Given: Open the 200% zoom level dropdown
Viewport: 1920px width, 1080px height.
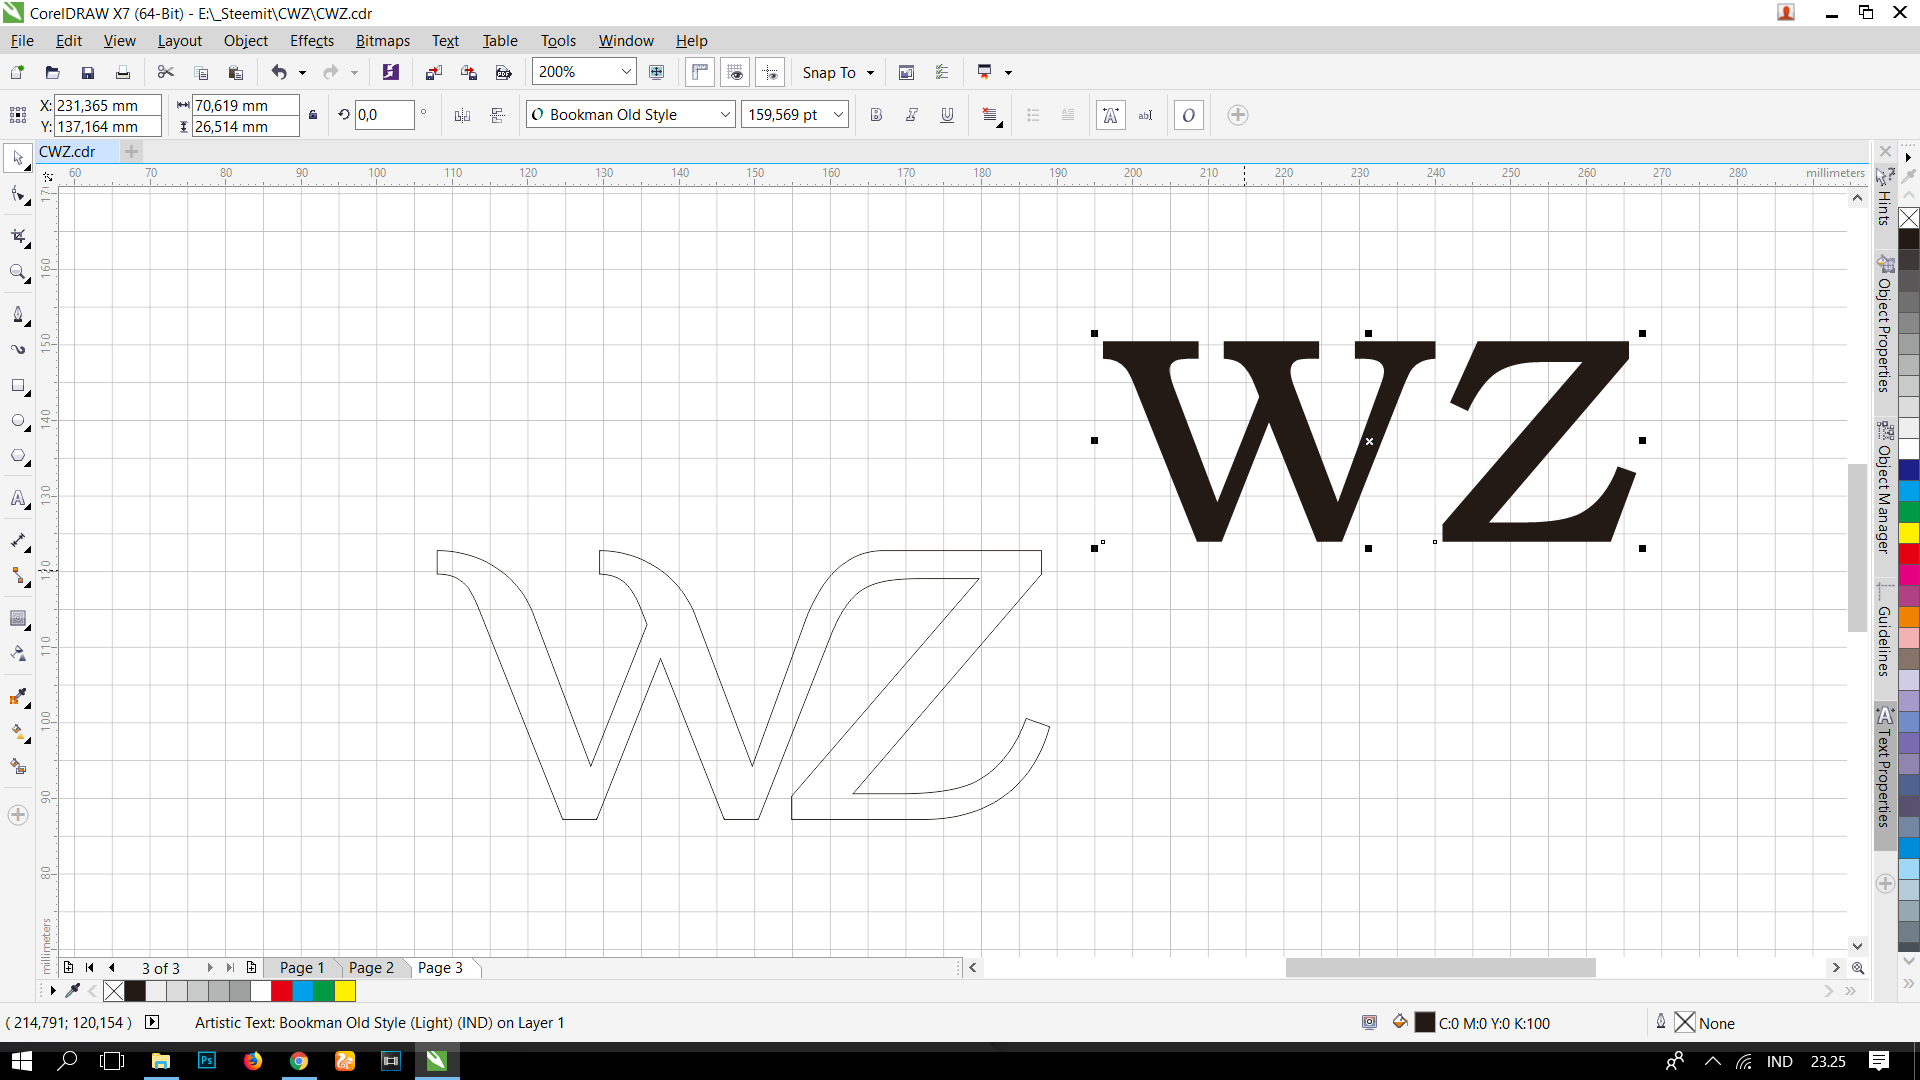Looking at the screenshot, I should [x=625, y=72].
